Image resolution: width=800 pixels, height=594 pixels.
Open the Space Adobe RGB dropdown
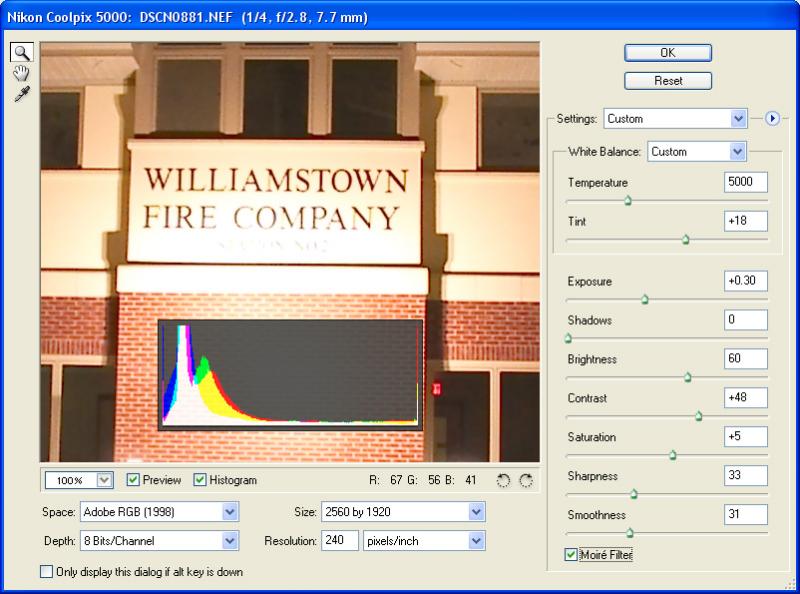click(x=159, y=512)
